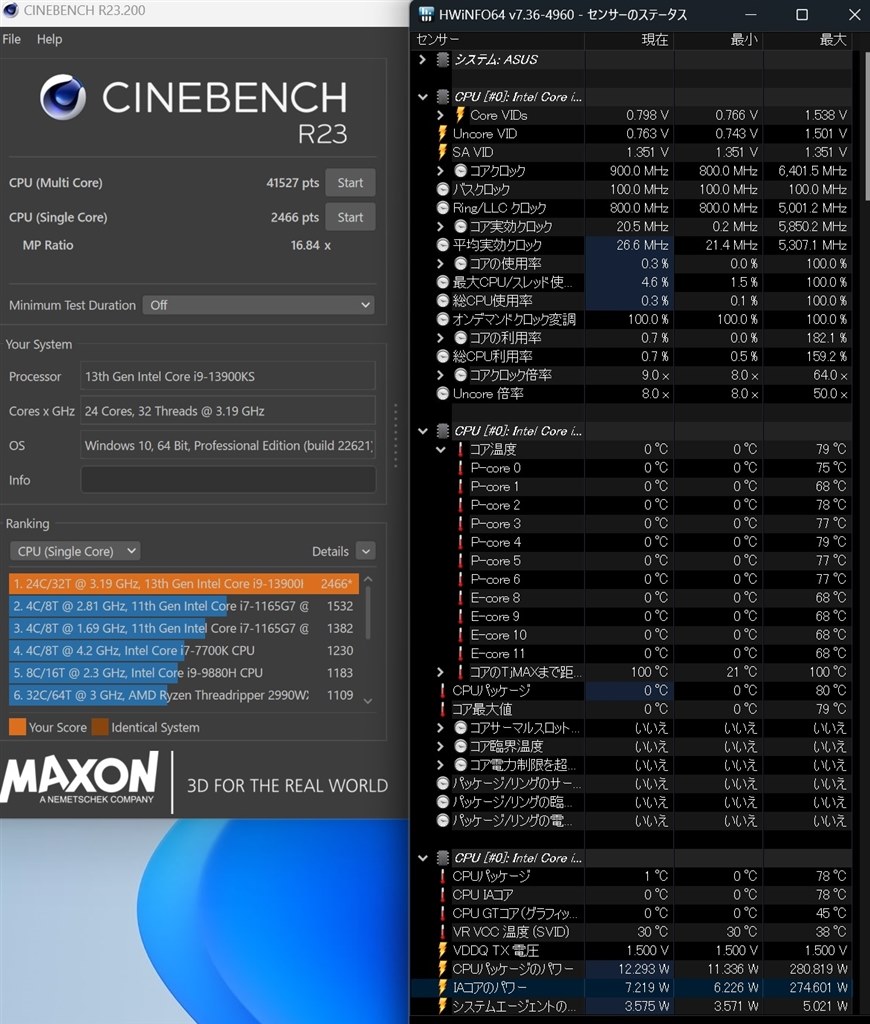Screen dimensions: 870x1024
Task: Click the 最小 column header
Action: (x=718, y=40)
